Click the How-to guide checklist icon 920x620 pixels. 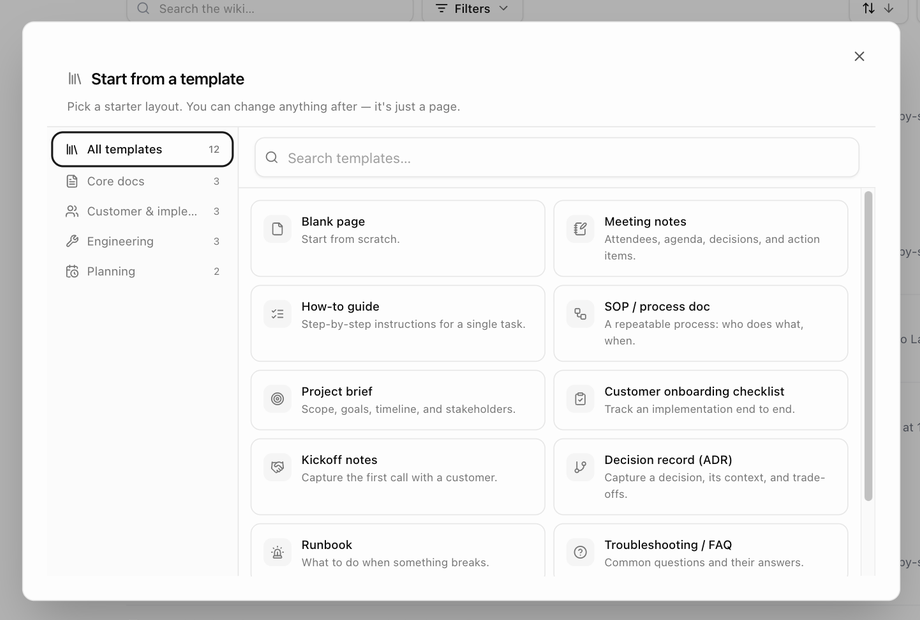click(x=278, y=314)
